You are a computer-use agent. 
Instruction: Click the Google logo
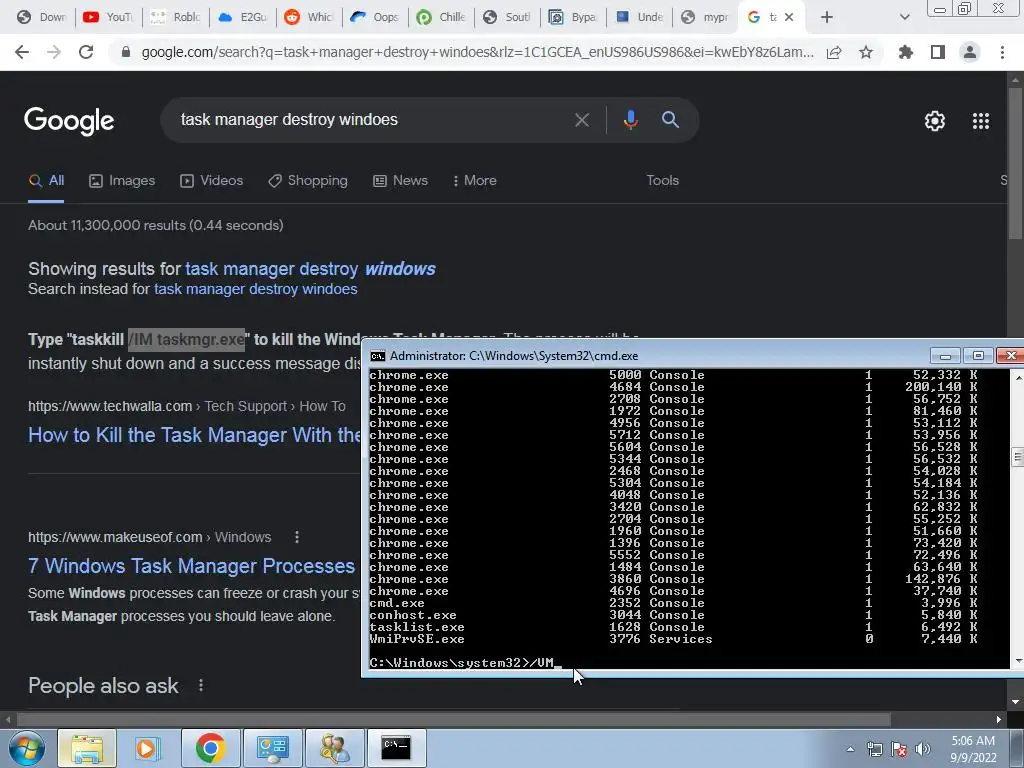pos(69,121)
